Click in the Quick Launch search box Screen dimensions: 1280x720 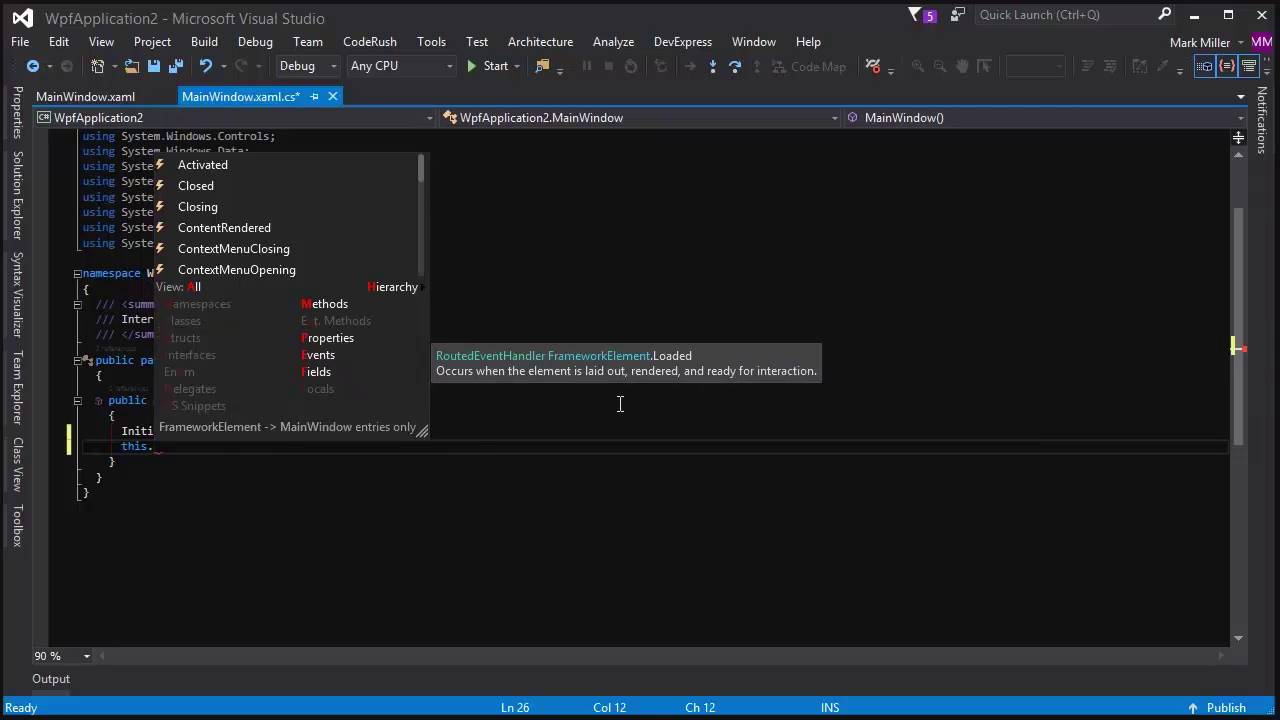1065,15
